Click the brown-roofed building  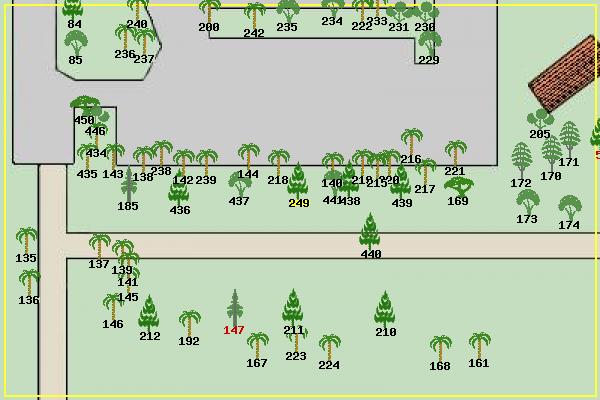click(x=567, y=80)
